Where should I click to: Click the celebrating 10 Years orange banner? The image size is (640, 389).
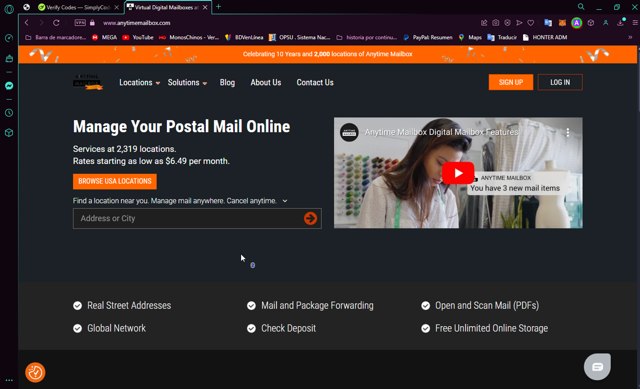(328, 54)
